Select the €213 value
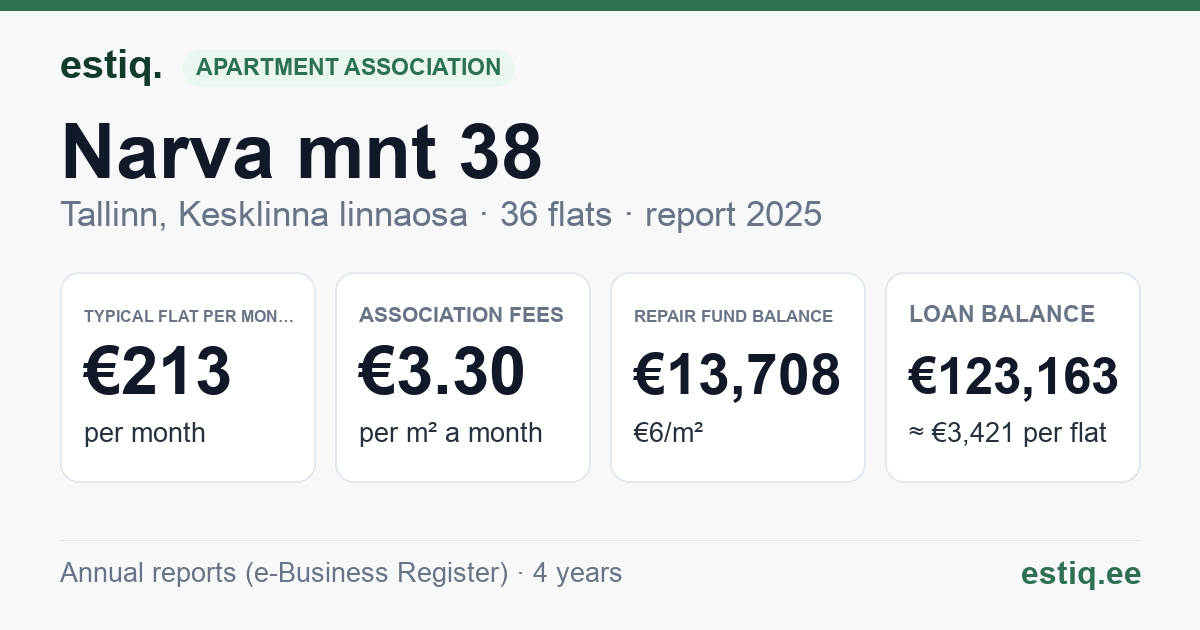 coord(157,372)
